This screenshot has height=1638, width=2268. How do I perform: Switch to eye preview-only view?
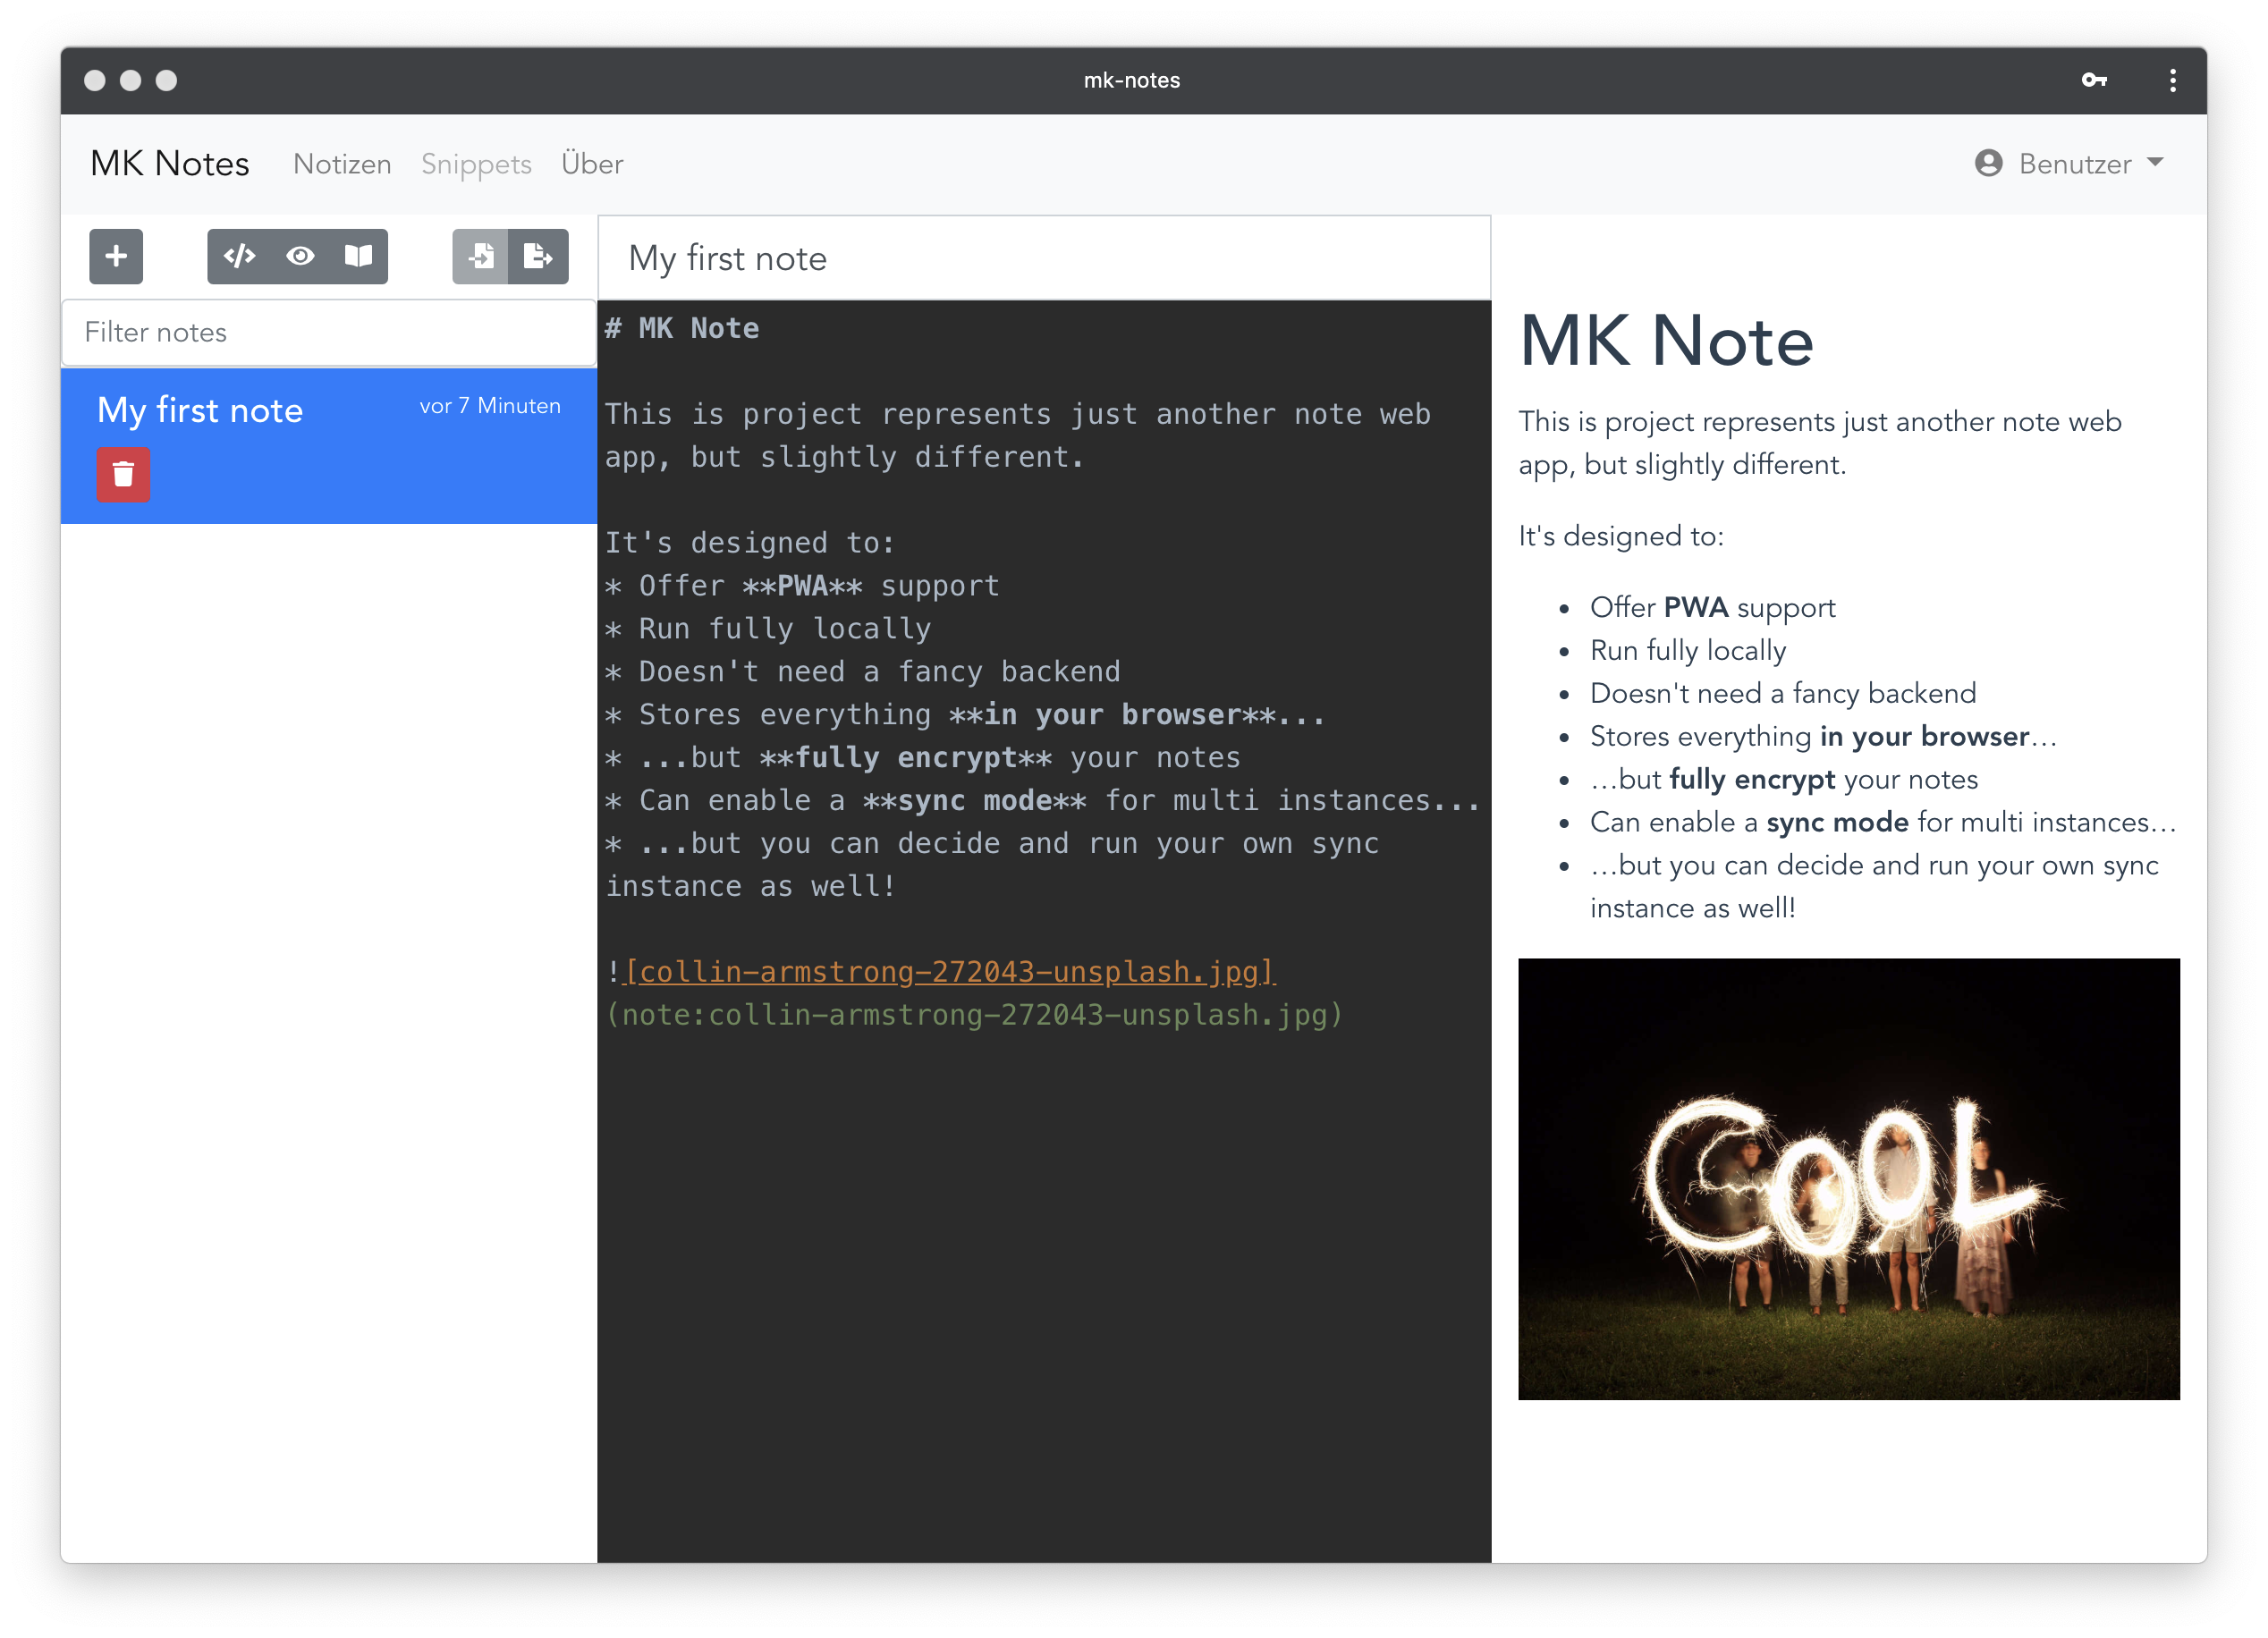tap(299, 257)
